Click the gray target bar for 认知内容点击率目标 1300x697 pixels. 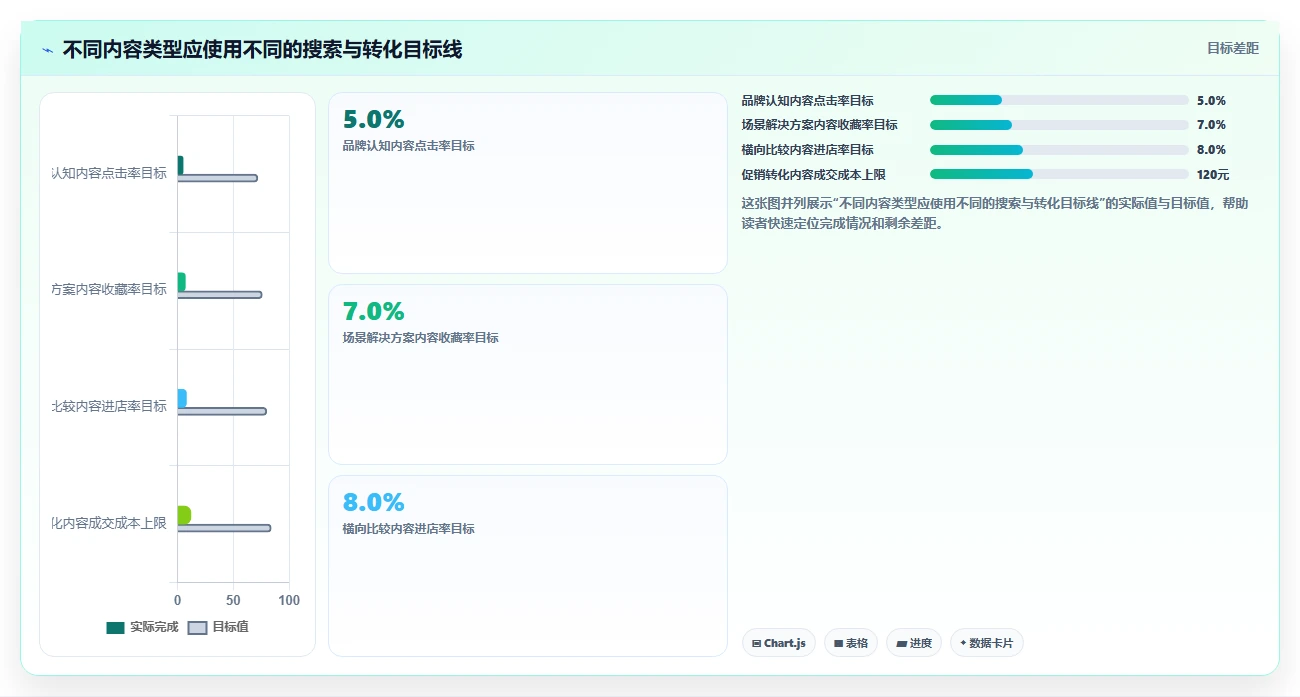pyautogui.click(x=217, y=178)
